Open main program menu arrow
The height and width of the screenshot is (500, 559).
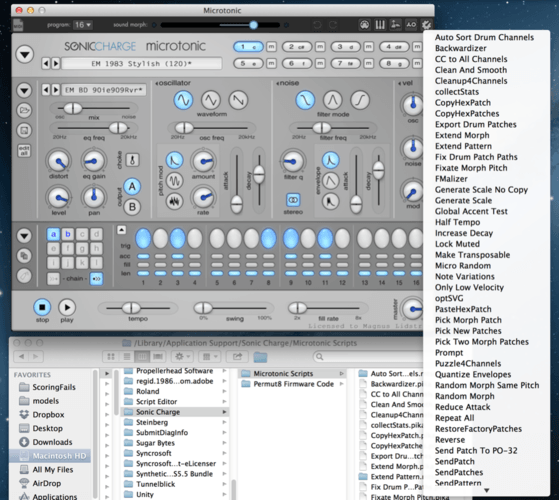point(25,55)
